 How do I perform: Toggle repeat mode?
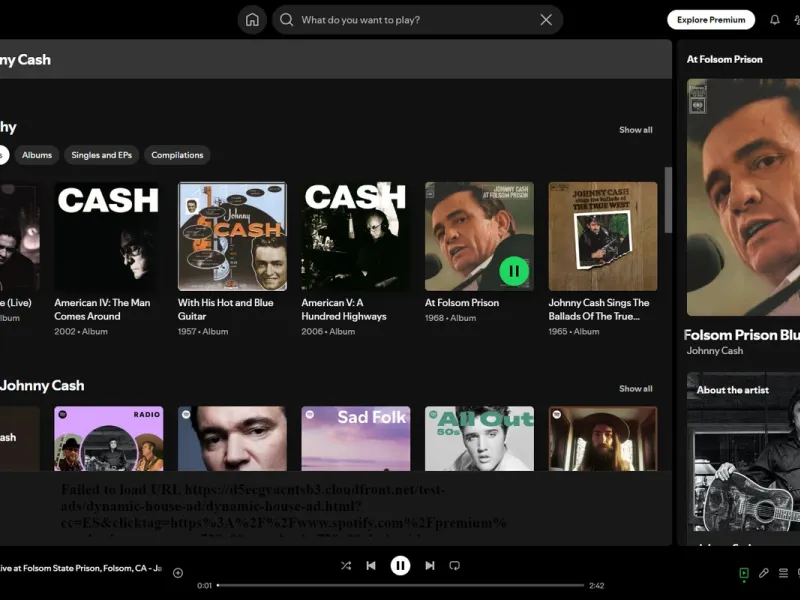click(x=455, y=565)
